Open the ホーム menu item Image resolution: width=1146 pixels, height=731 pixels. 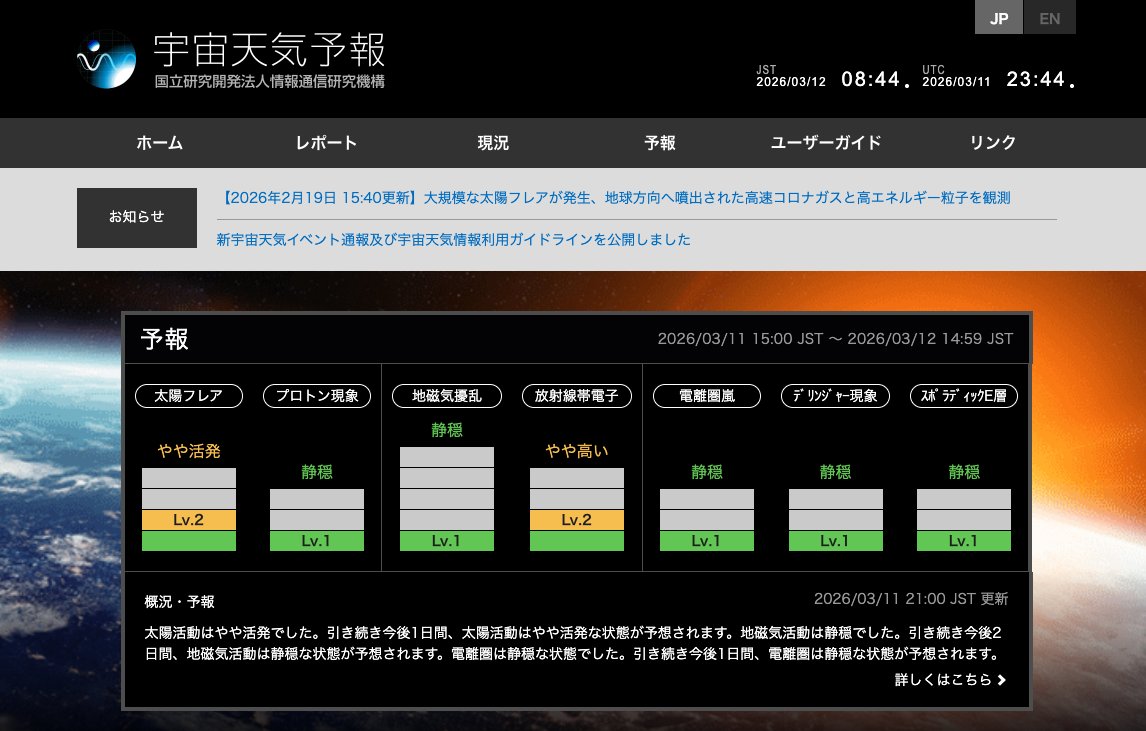click(159, 143)
